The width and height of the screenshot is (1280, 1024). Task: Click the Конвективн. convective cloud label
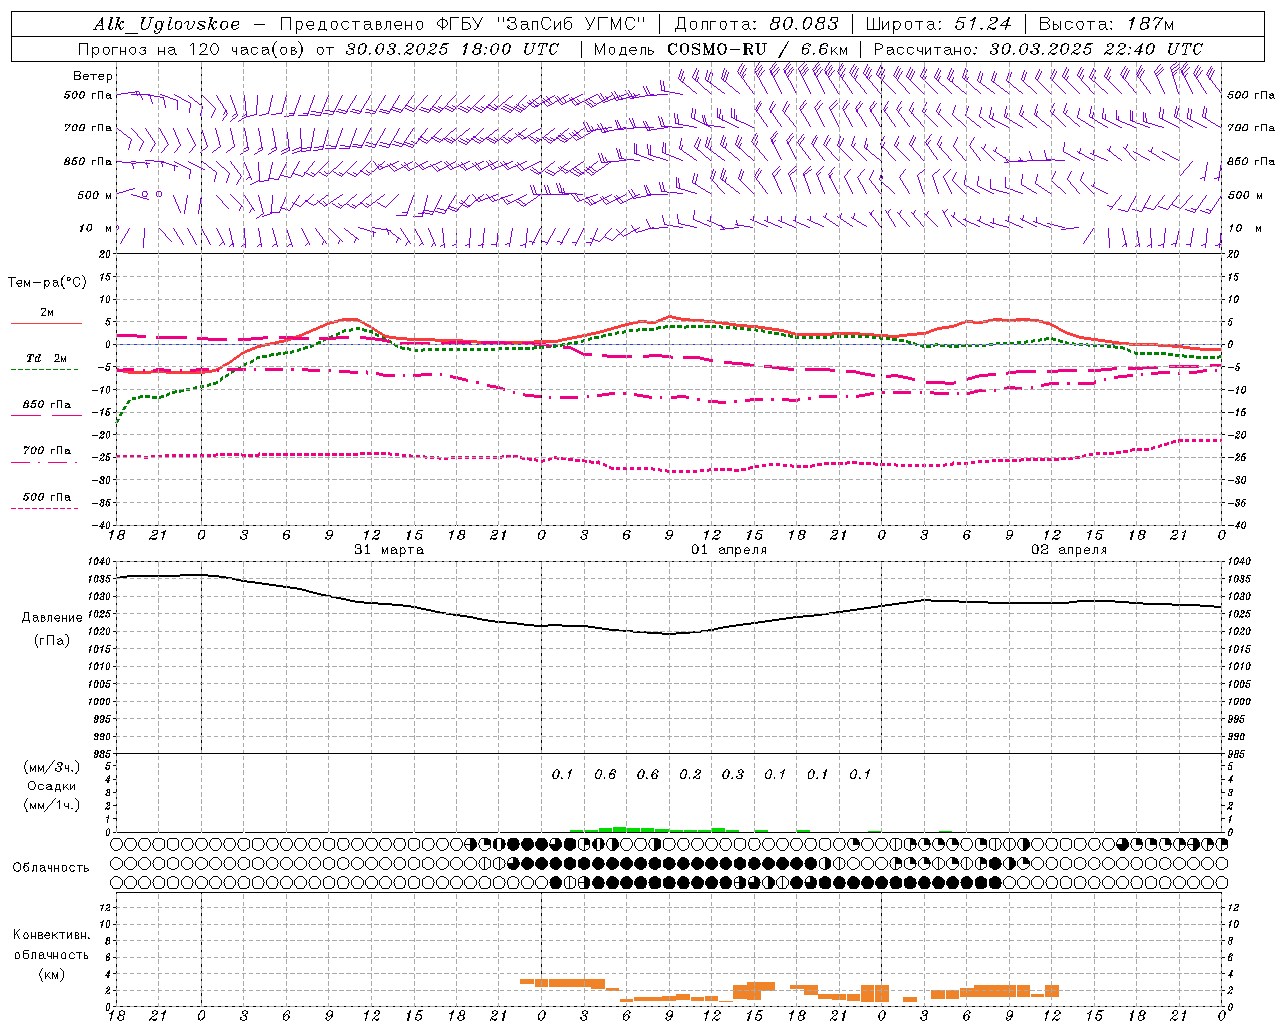tap(51, 935)
